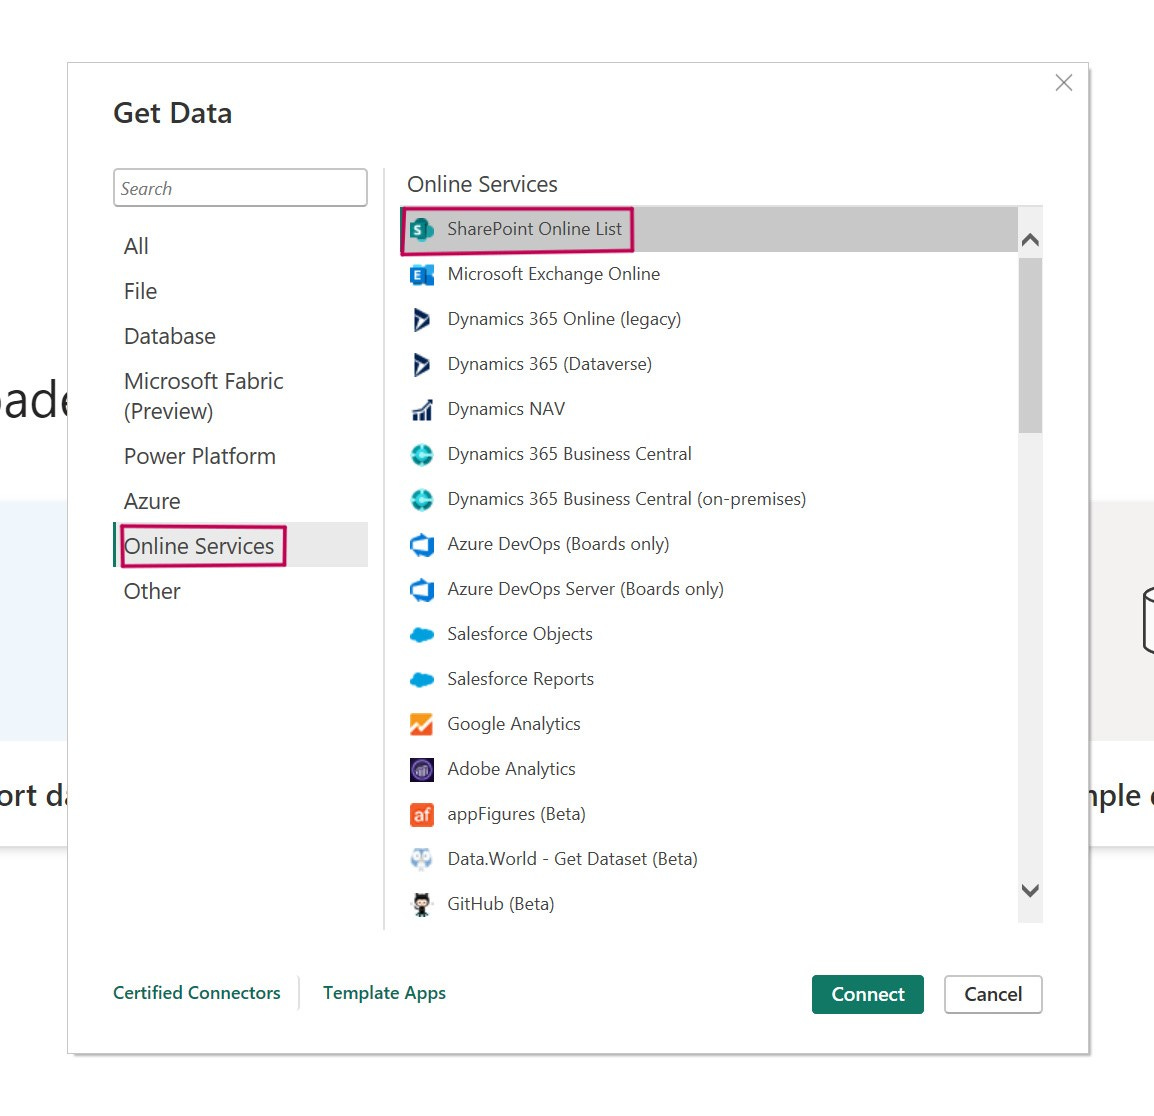Screen dimensions: 1154x1116
Task: Click the Business Central (on-premises) icon
Action: (422, 500)
